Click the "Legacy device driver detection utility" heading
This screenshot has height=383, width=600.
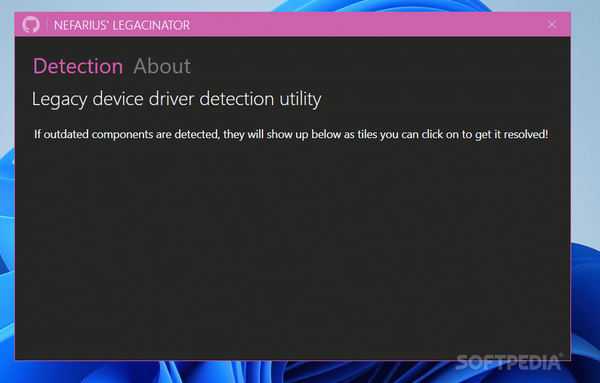176,99
